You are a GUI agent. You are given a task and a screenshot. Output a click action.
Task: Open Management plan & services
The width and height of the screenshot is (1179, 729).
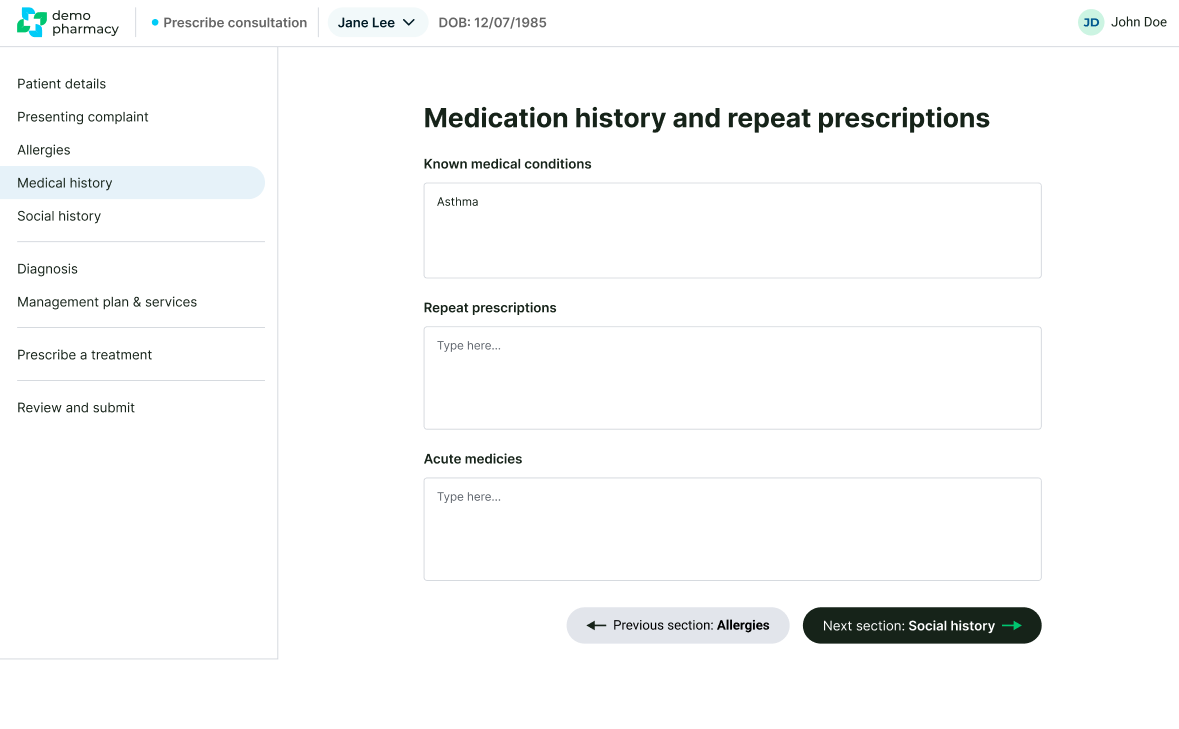click(x=107, y=302)
